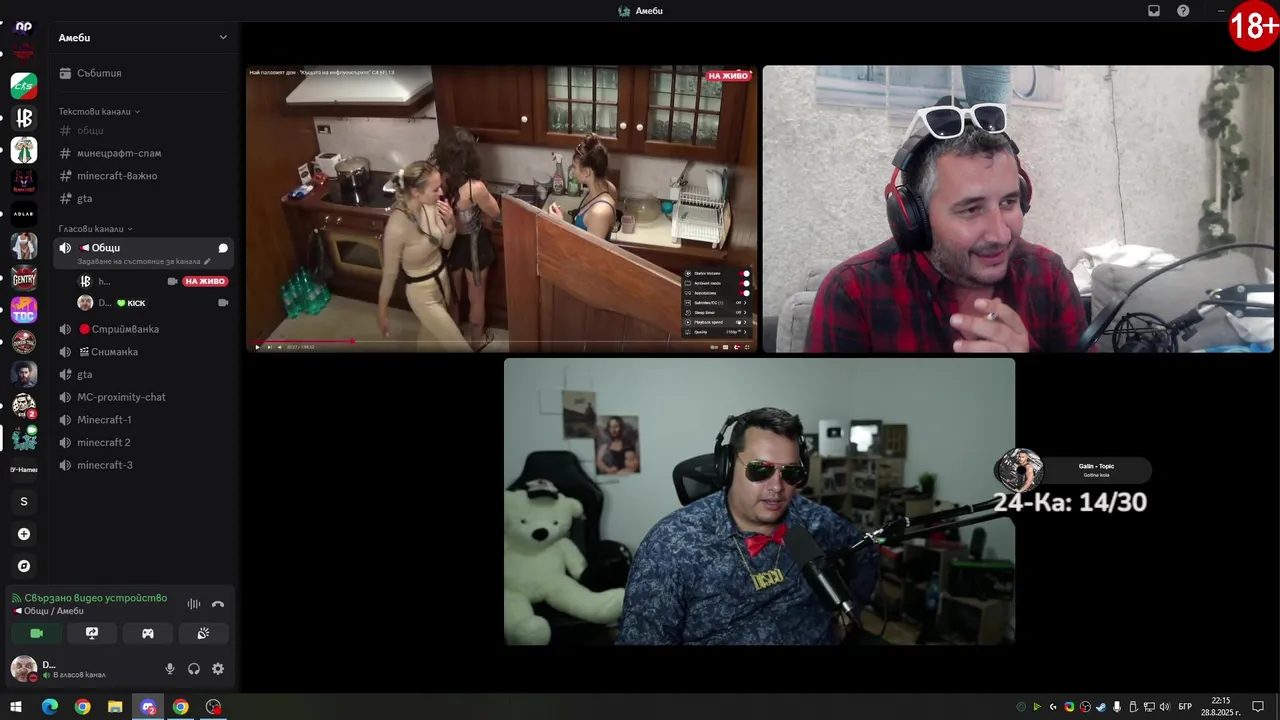Join the MC-proximity-chat voice channel
The width and height of the screenshot is (1280, 720).
click(x=144, y=397)
